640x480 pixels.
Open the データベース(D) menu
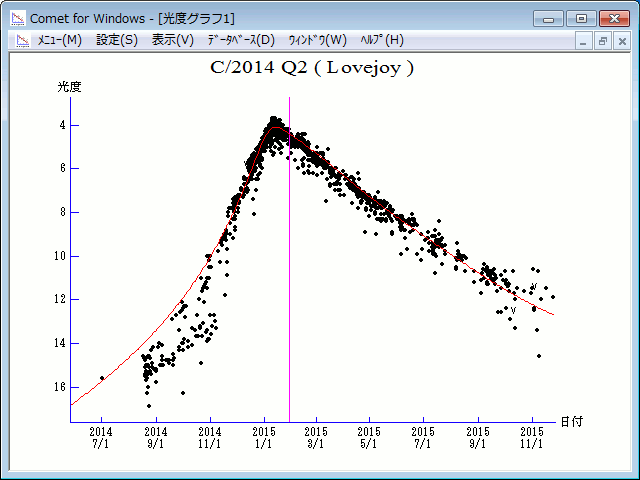coord(241,40)
